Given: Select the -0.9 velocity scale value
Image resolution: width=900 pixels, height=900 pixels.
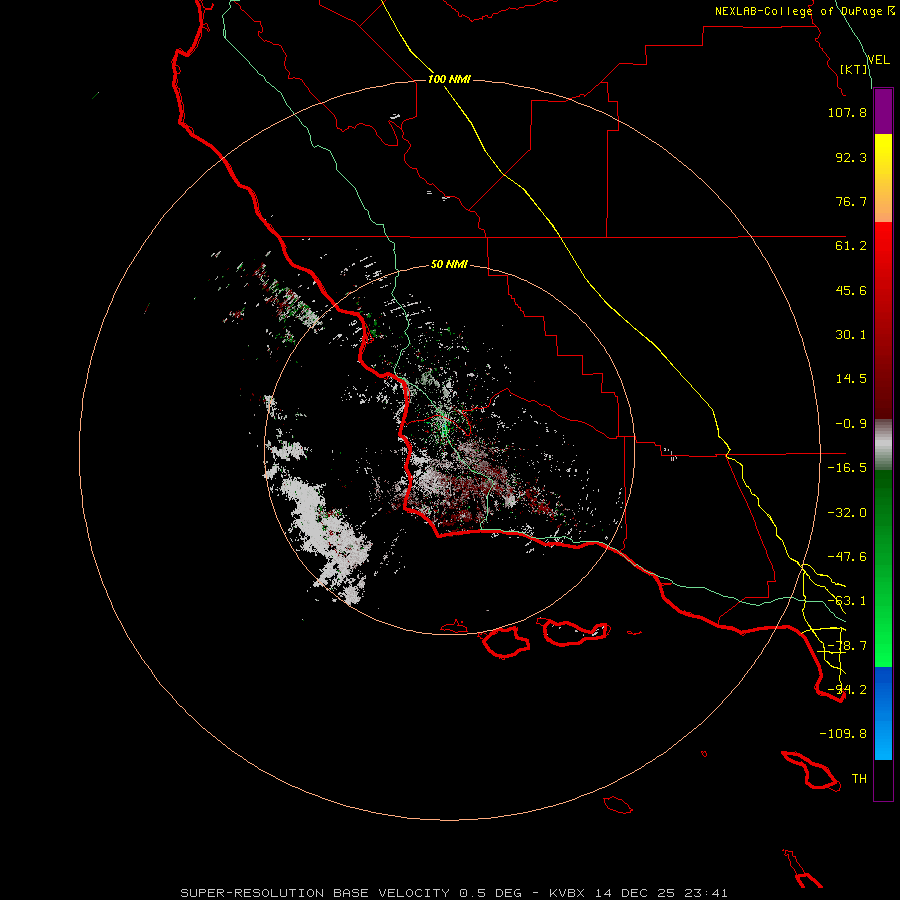Looking at the screenshot, I should 851,424.
